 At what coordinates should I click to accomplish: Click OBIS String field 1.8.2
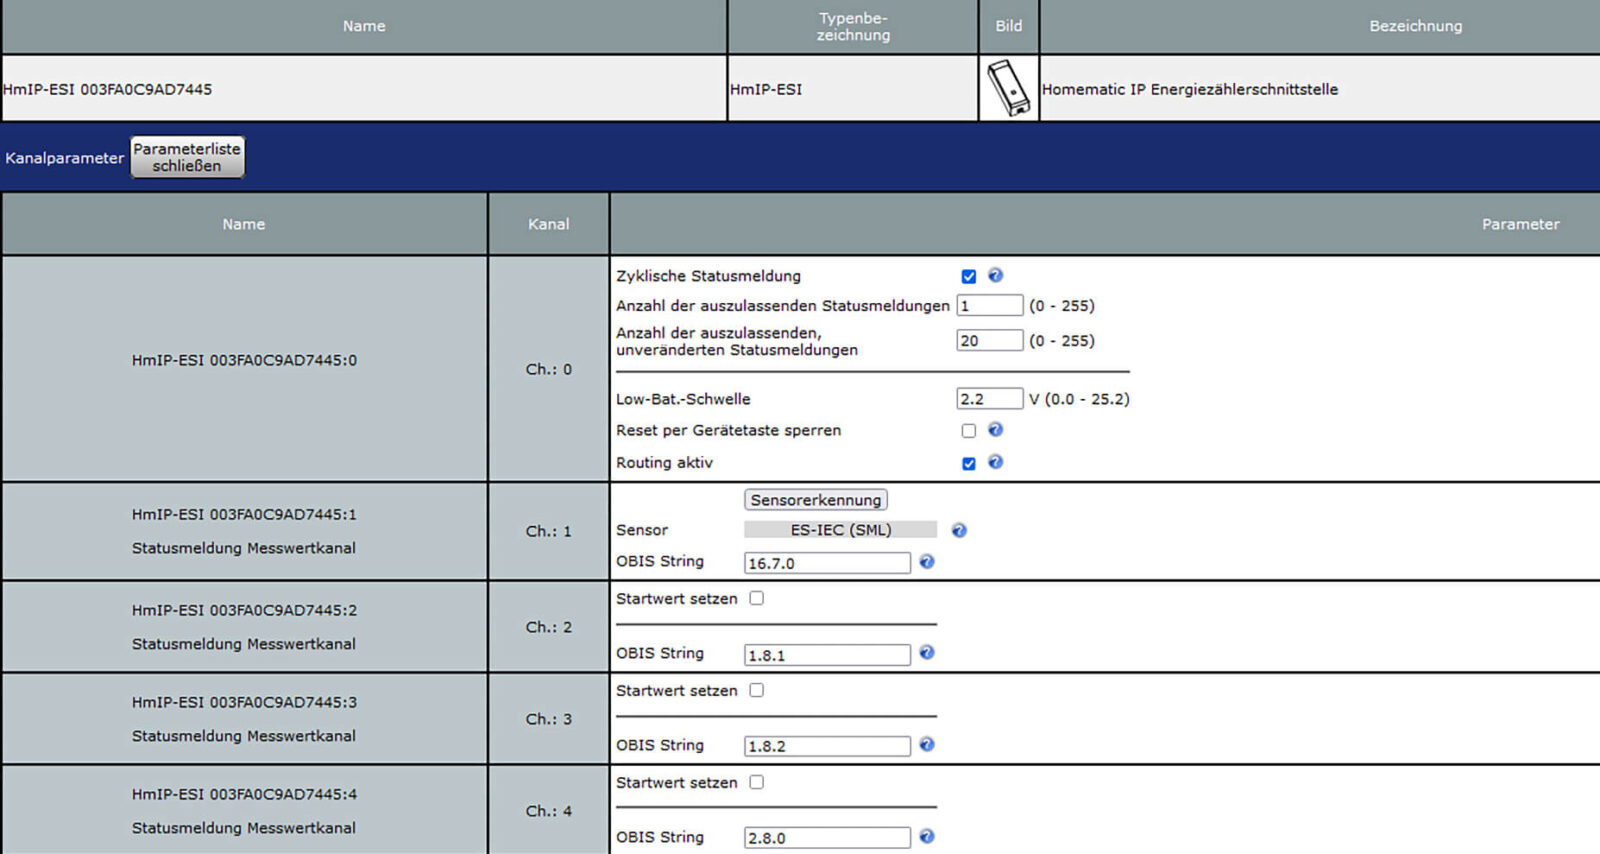[827, 746]
